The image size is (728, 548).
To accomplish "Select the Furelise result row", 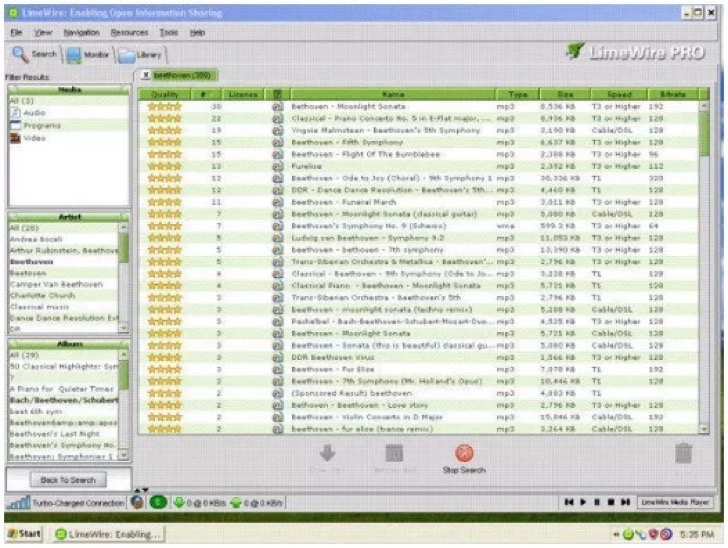I will pyautogui.click(x=418, y=166).
